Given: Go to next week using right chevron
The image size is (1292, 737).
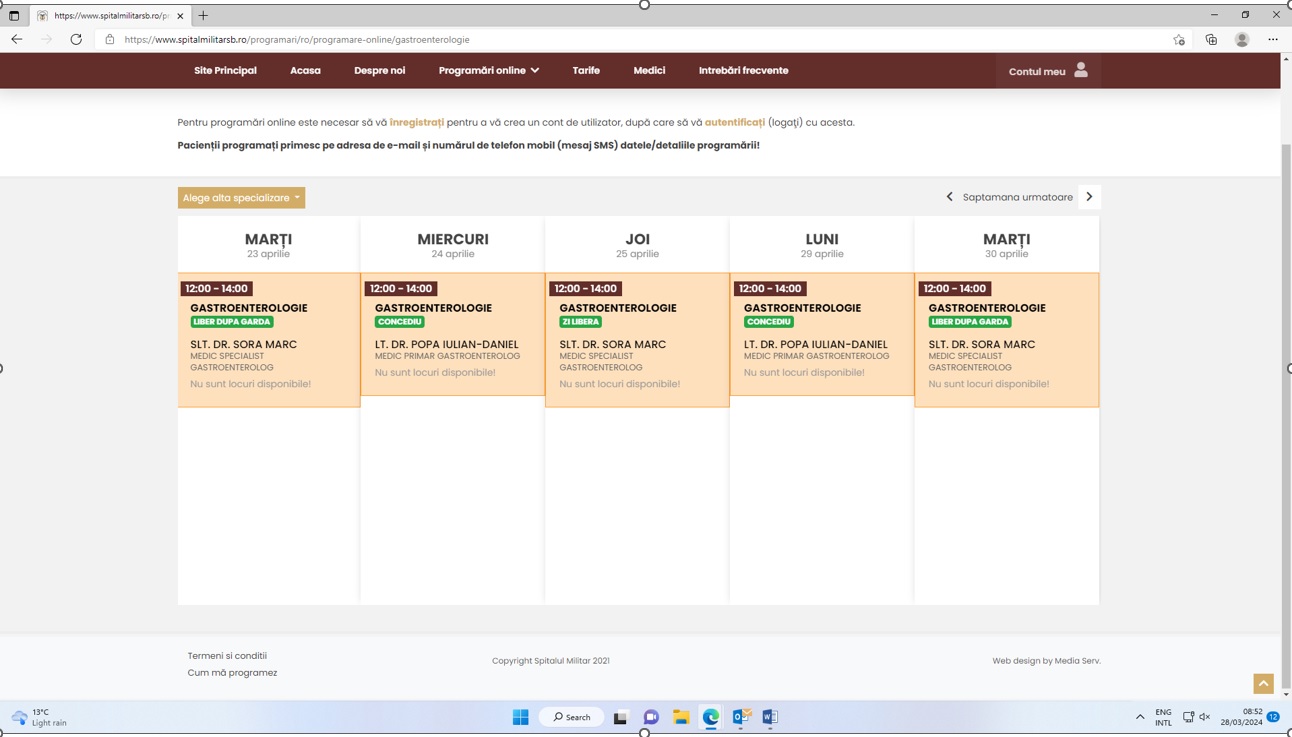Looking at the screenshot, I should pos(1089,197).
